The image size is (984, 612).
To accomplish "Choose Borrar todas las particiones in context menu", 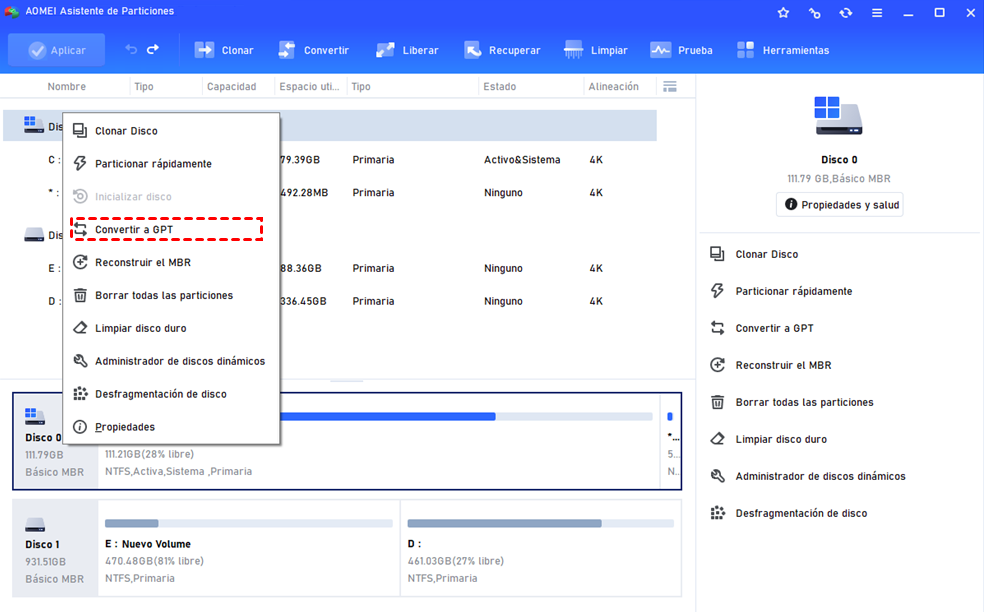I will click(163, 296).
